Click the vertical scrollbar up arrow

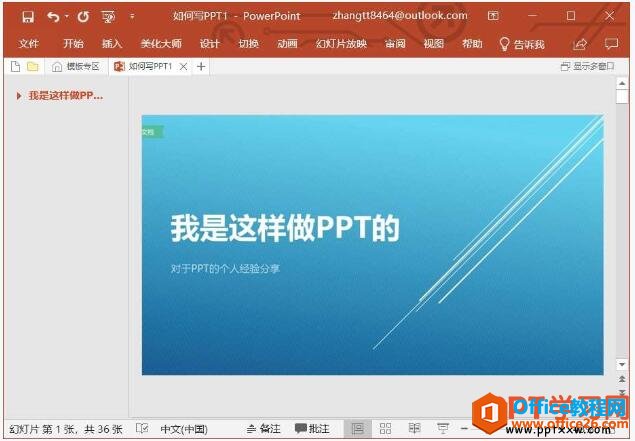[622, 83]
